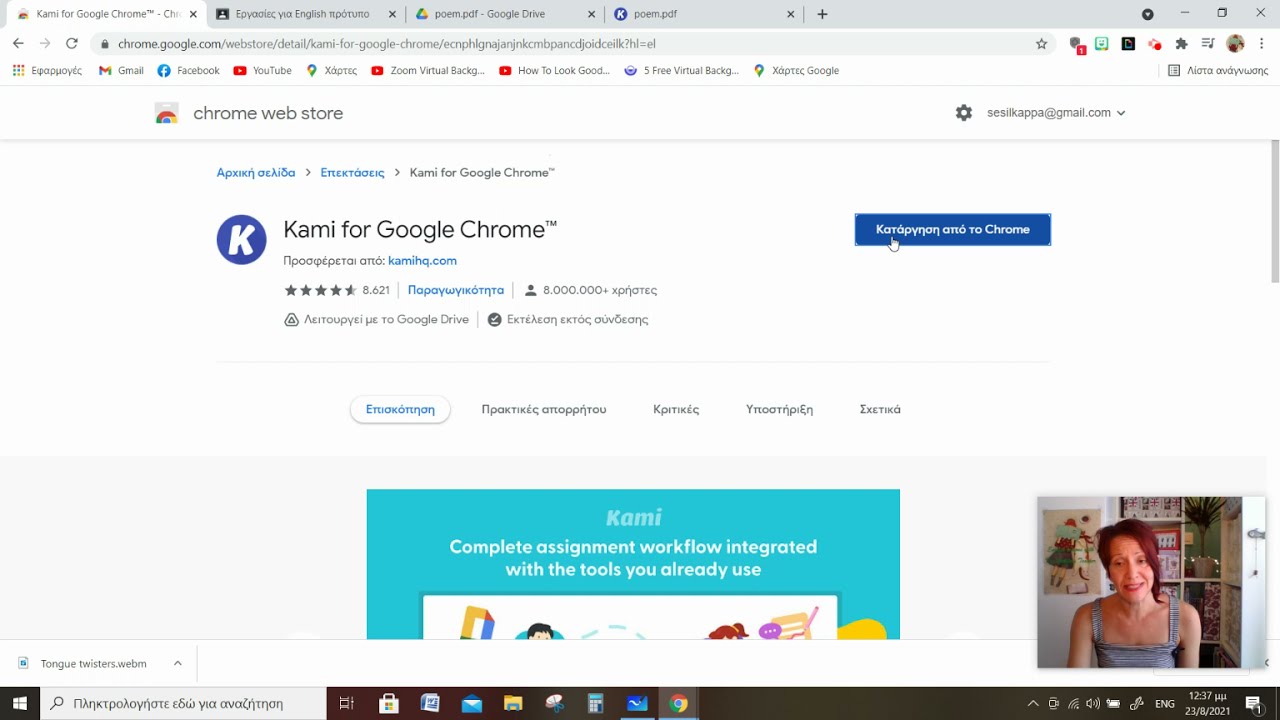Close the poem.pdf - Google Drive tab
1280x720 pixels.
tap(592, 14)
